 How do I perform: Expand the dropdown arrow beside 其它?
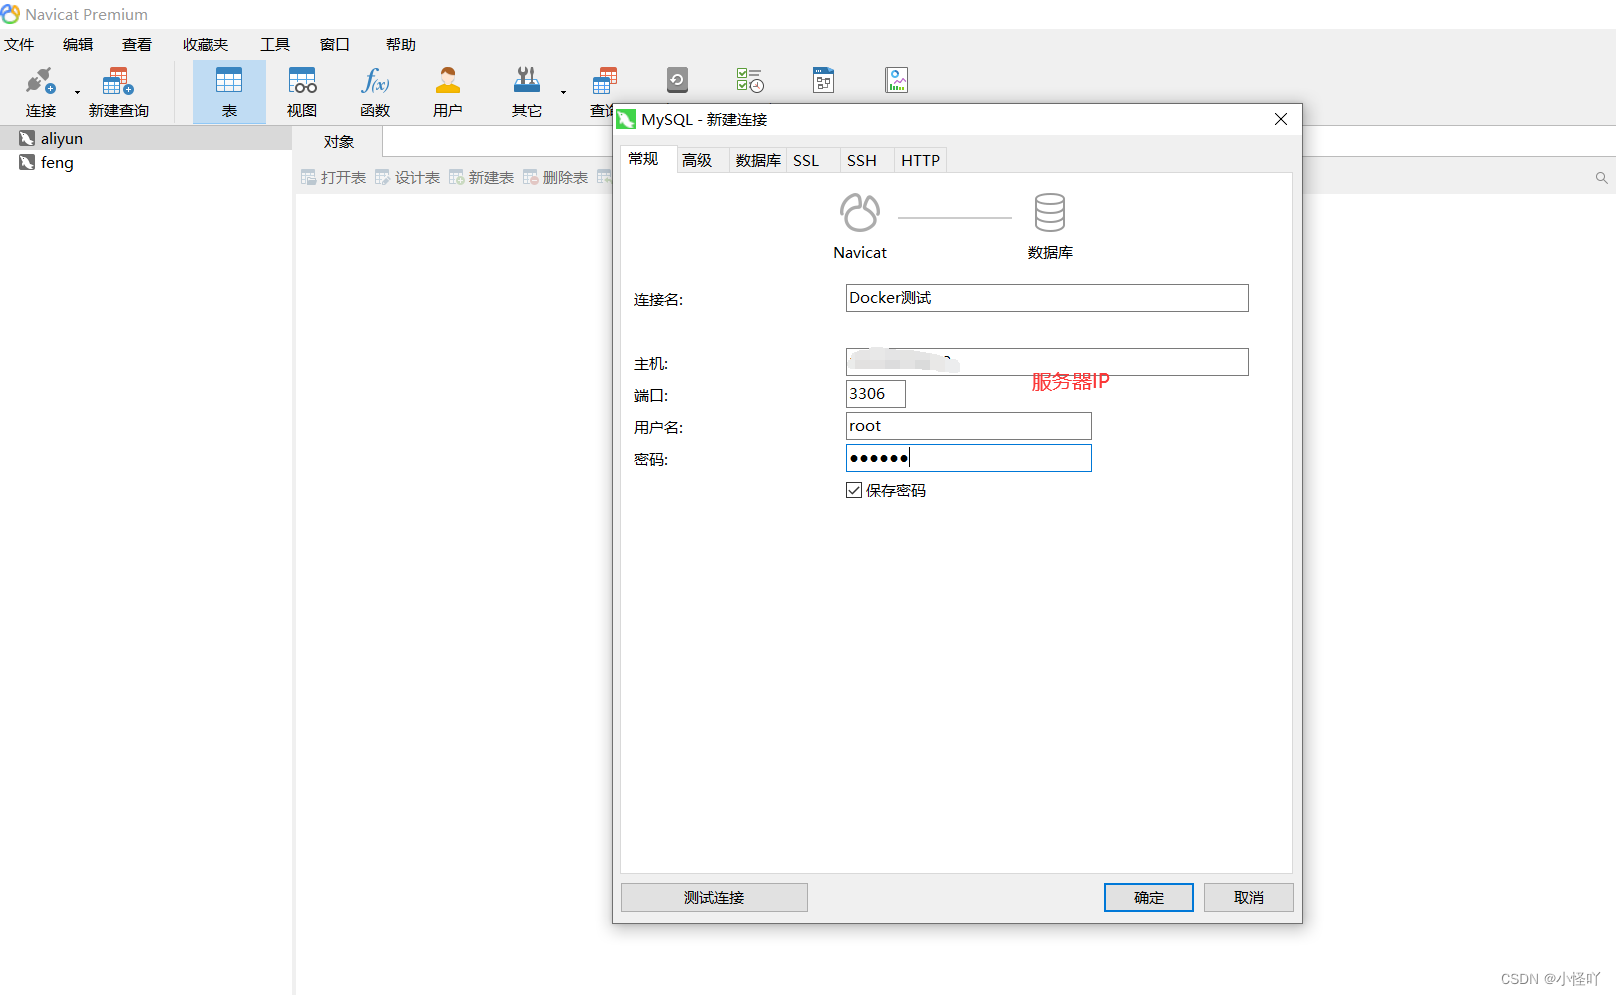[x=563, y=93]
